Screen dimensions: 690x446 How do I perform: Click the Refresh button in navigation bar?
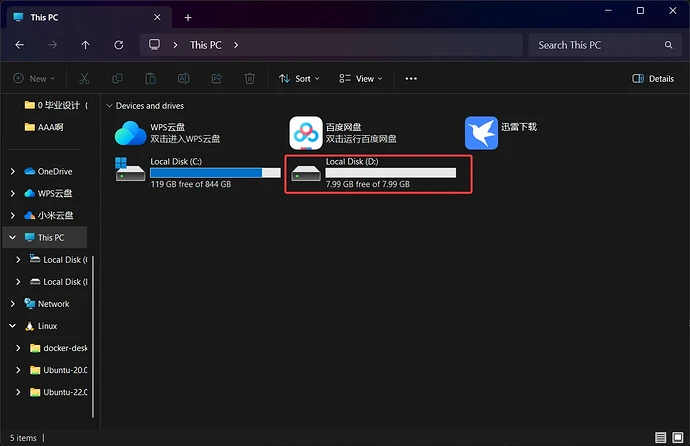(x=119, y=45)
